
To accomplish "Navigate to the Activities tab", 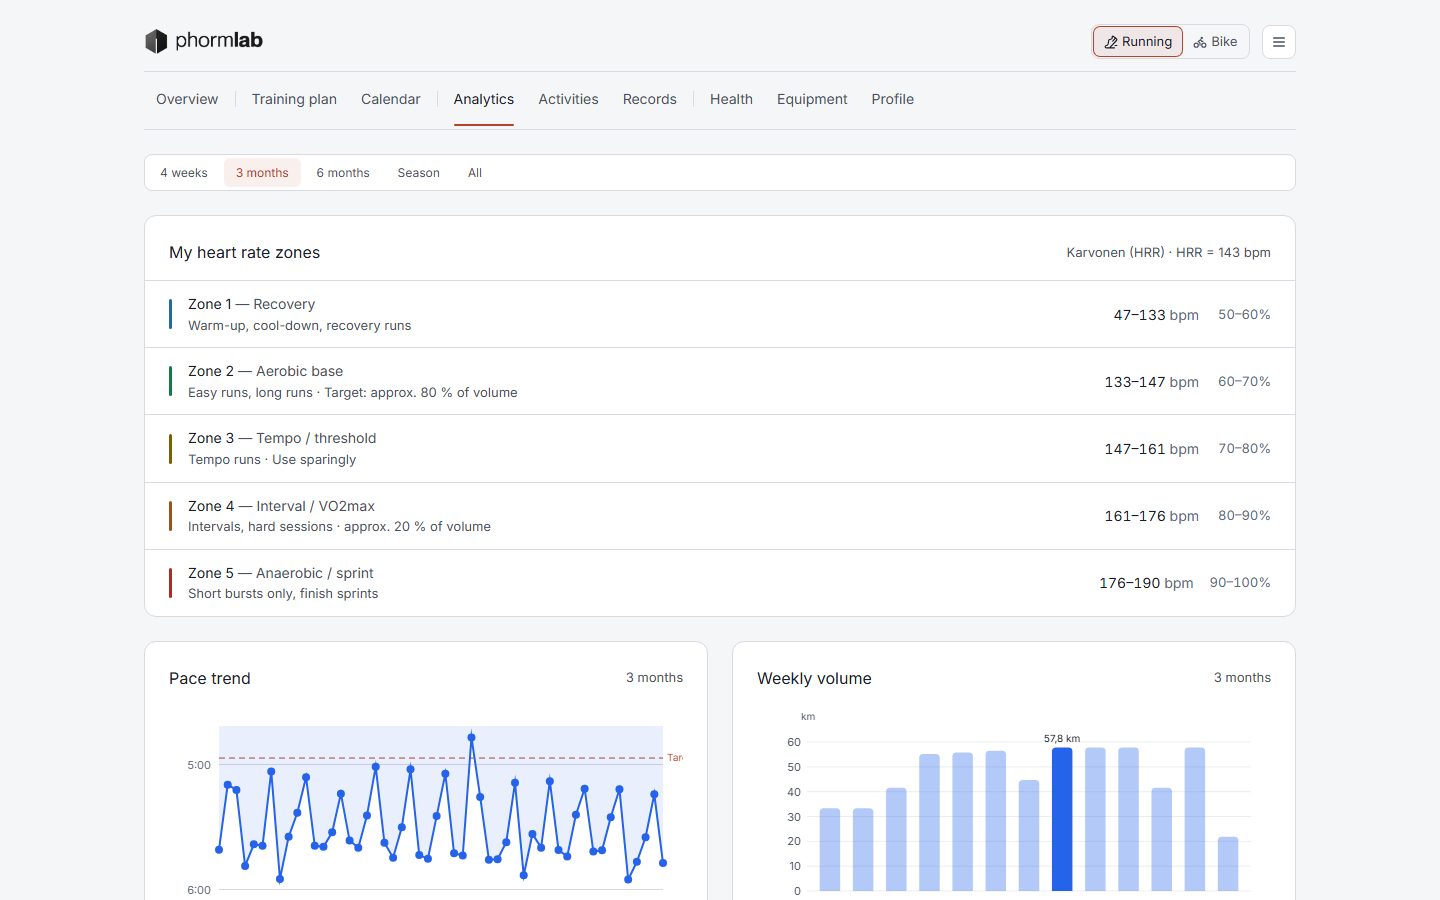I will 568,99.
